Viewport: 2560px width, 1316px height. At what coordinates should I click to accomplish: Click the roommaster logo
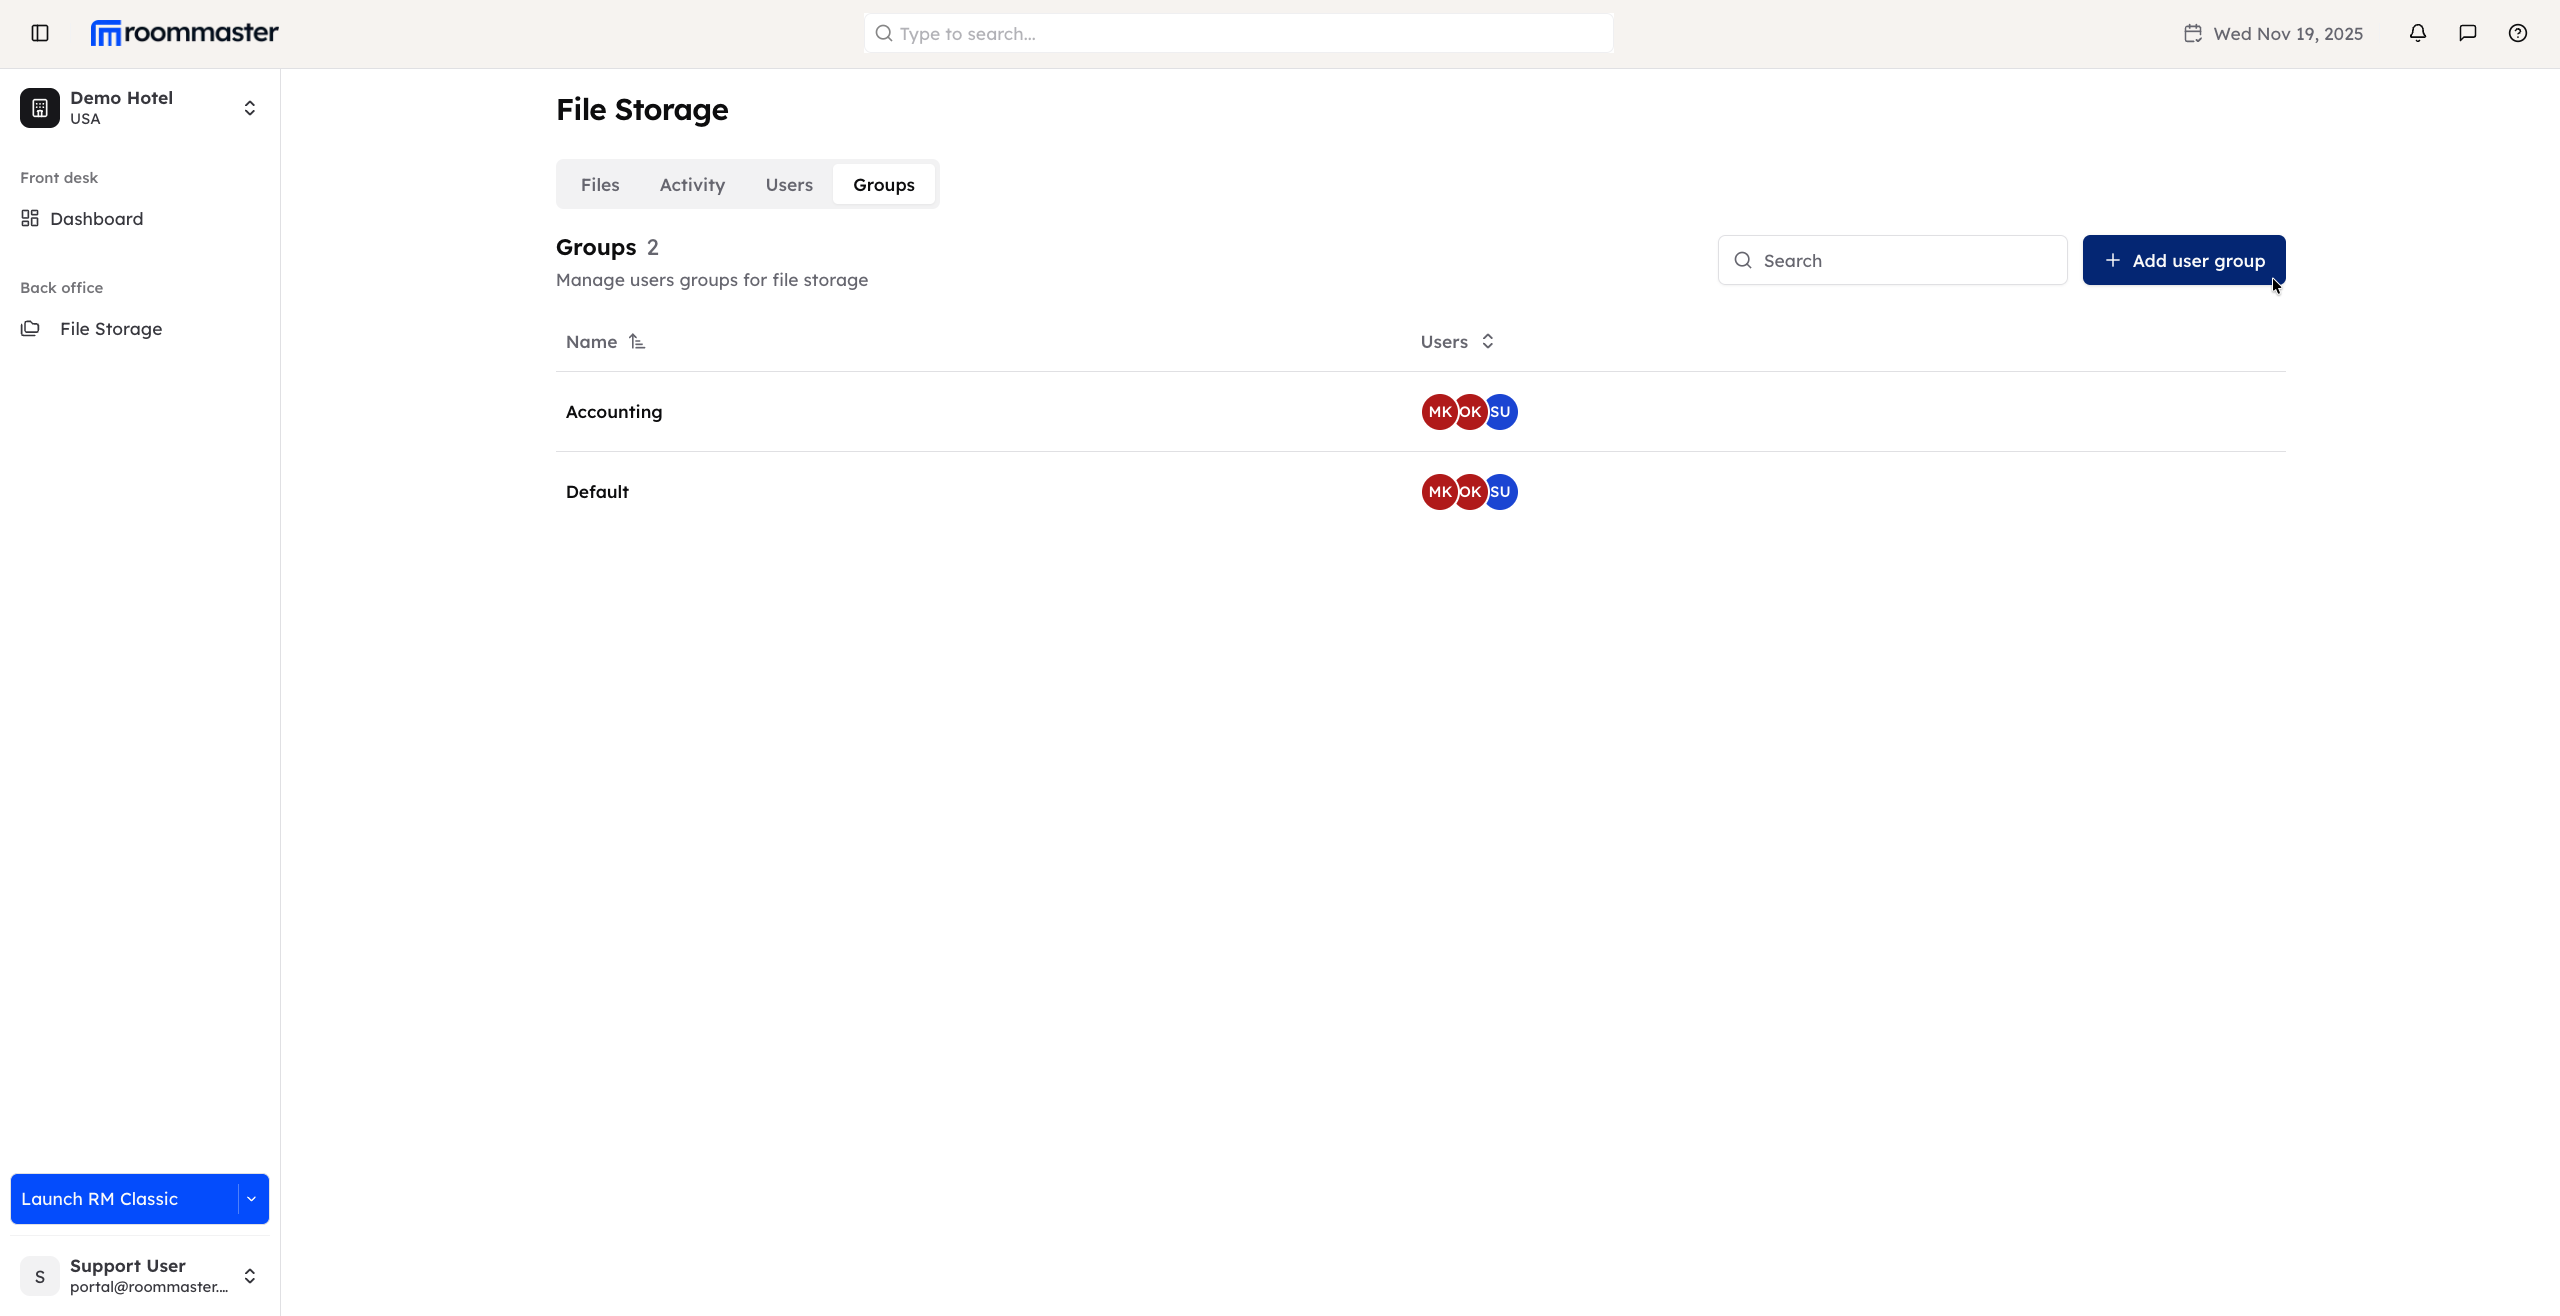[x=184, y=31]
